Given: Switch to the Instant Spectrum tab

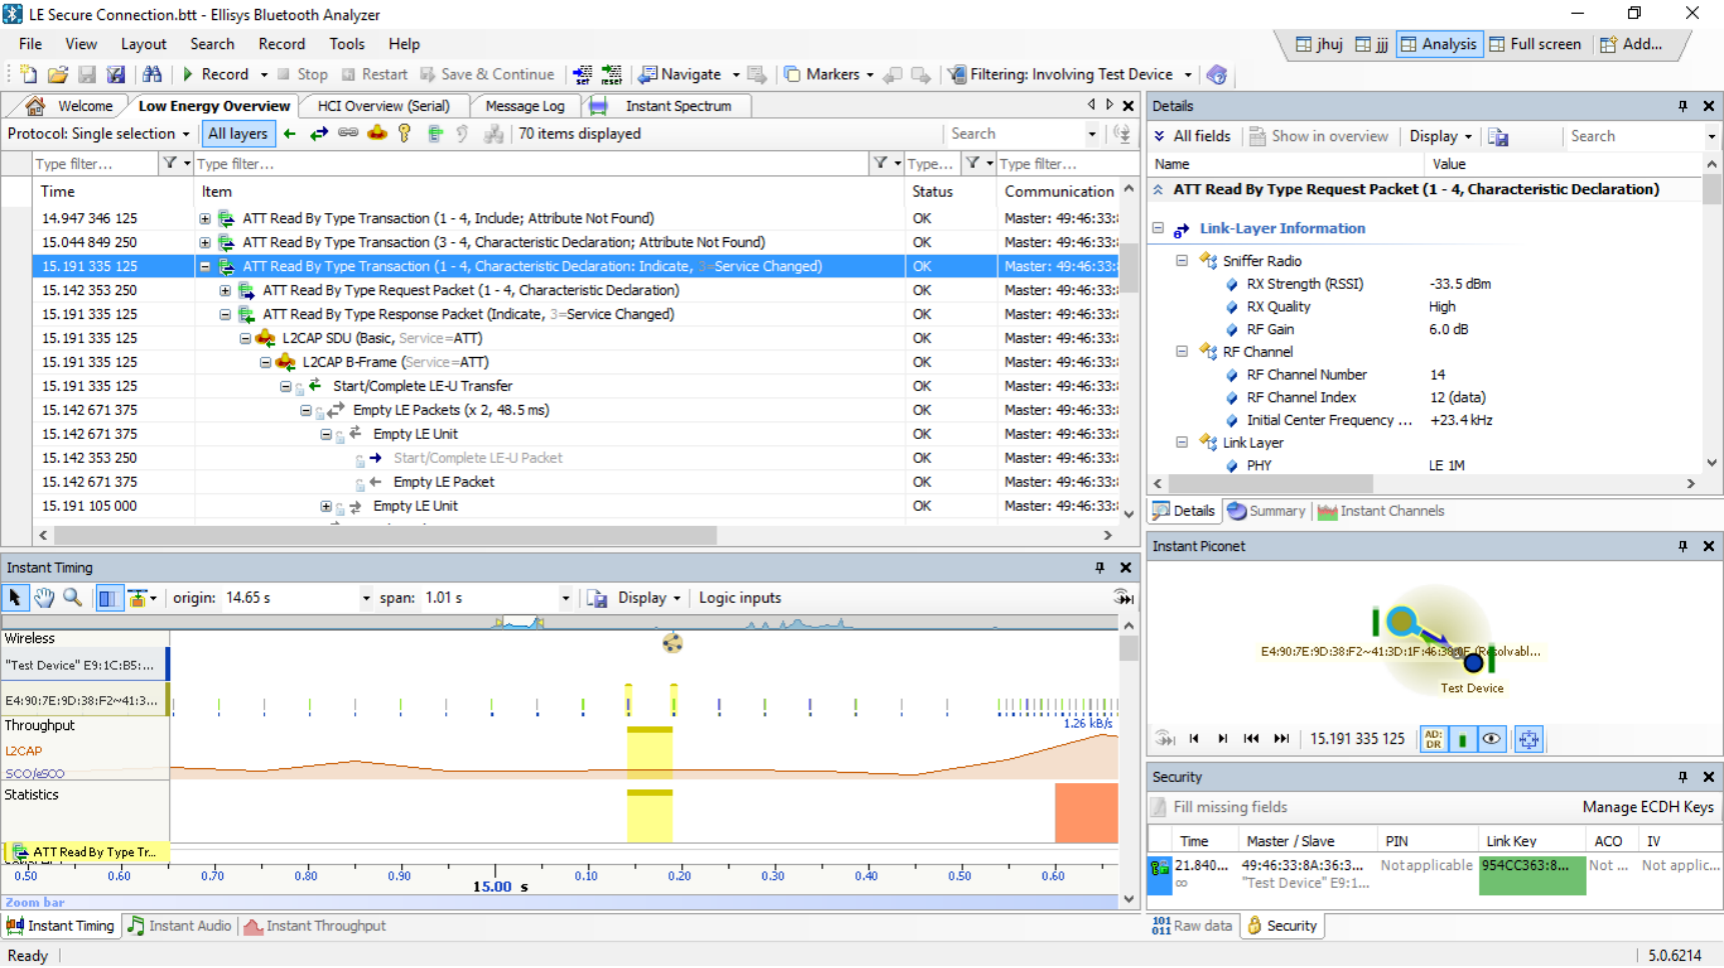Looking at the screenshot, I should pyautogui.click(x=677, y=106).
